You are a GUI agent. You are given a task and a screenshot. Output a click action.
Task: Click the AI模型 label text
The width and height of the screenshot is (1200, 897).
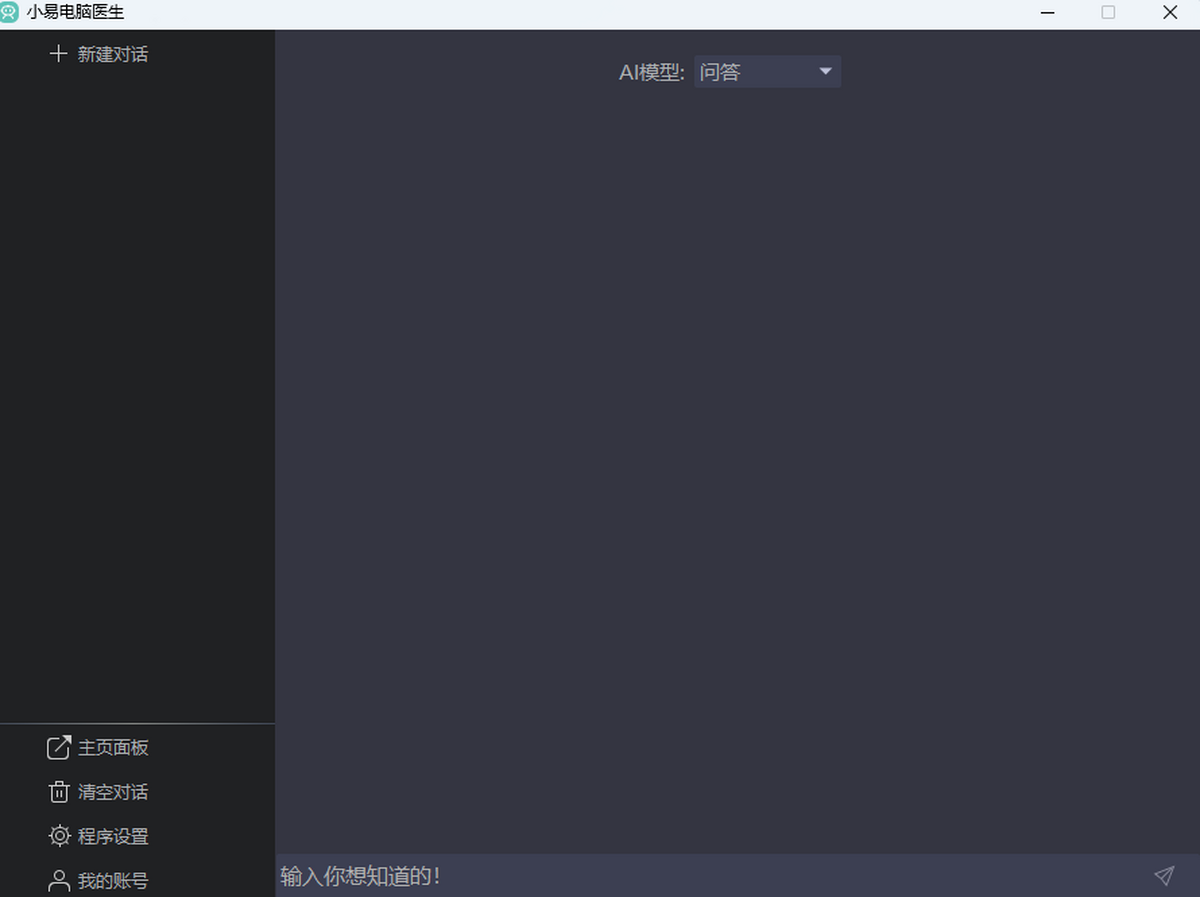pyautogui.click(x=651, y=72)
